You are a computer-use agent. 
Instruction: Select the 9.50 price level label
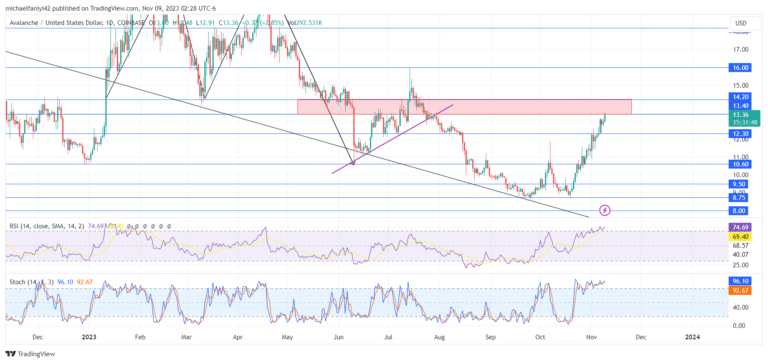coord(739,184)
